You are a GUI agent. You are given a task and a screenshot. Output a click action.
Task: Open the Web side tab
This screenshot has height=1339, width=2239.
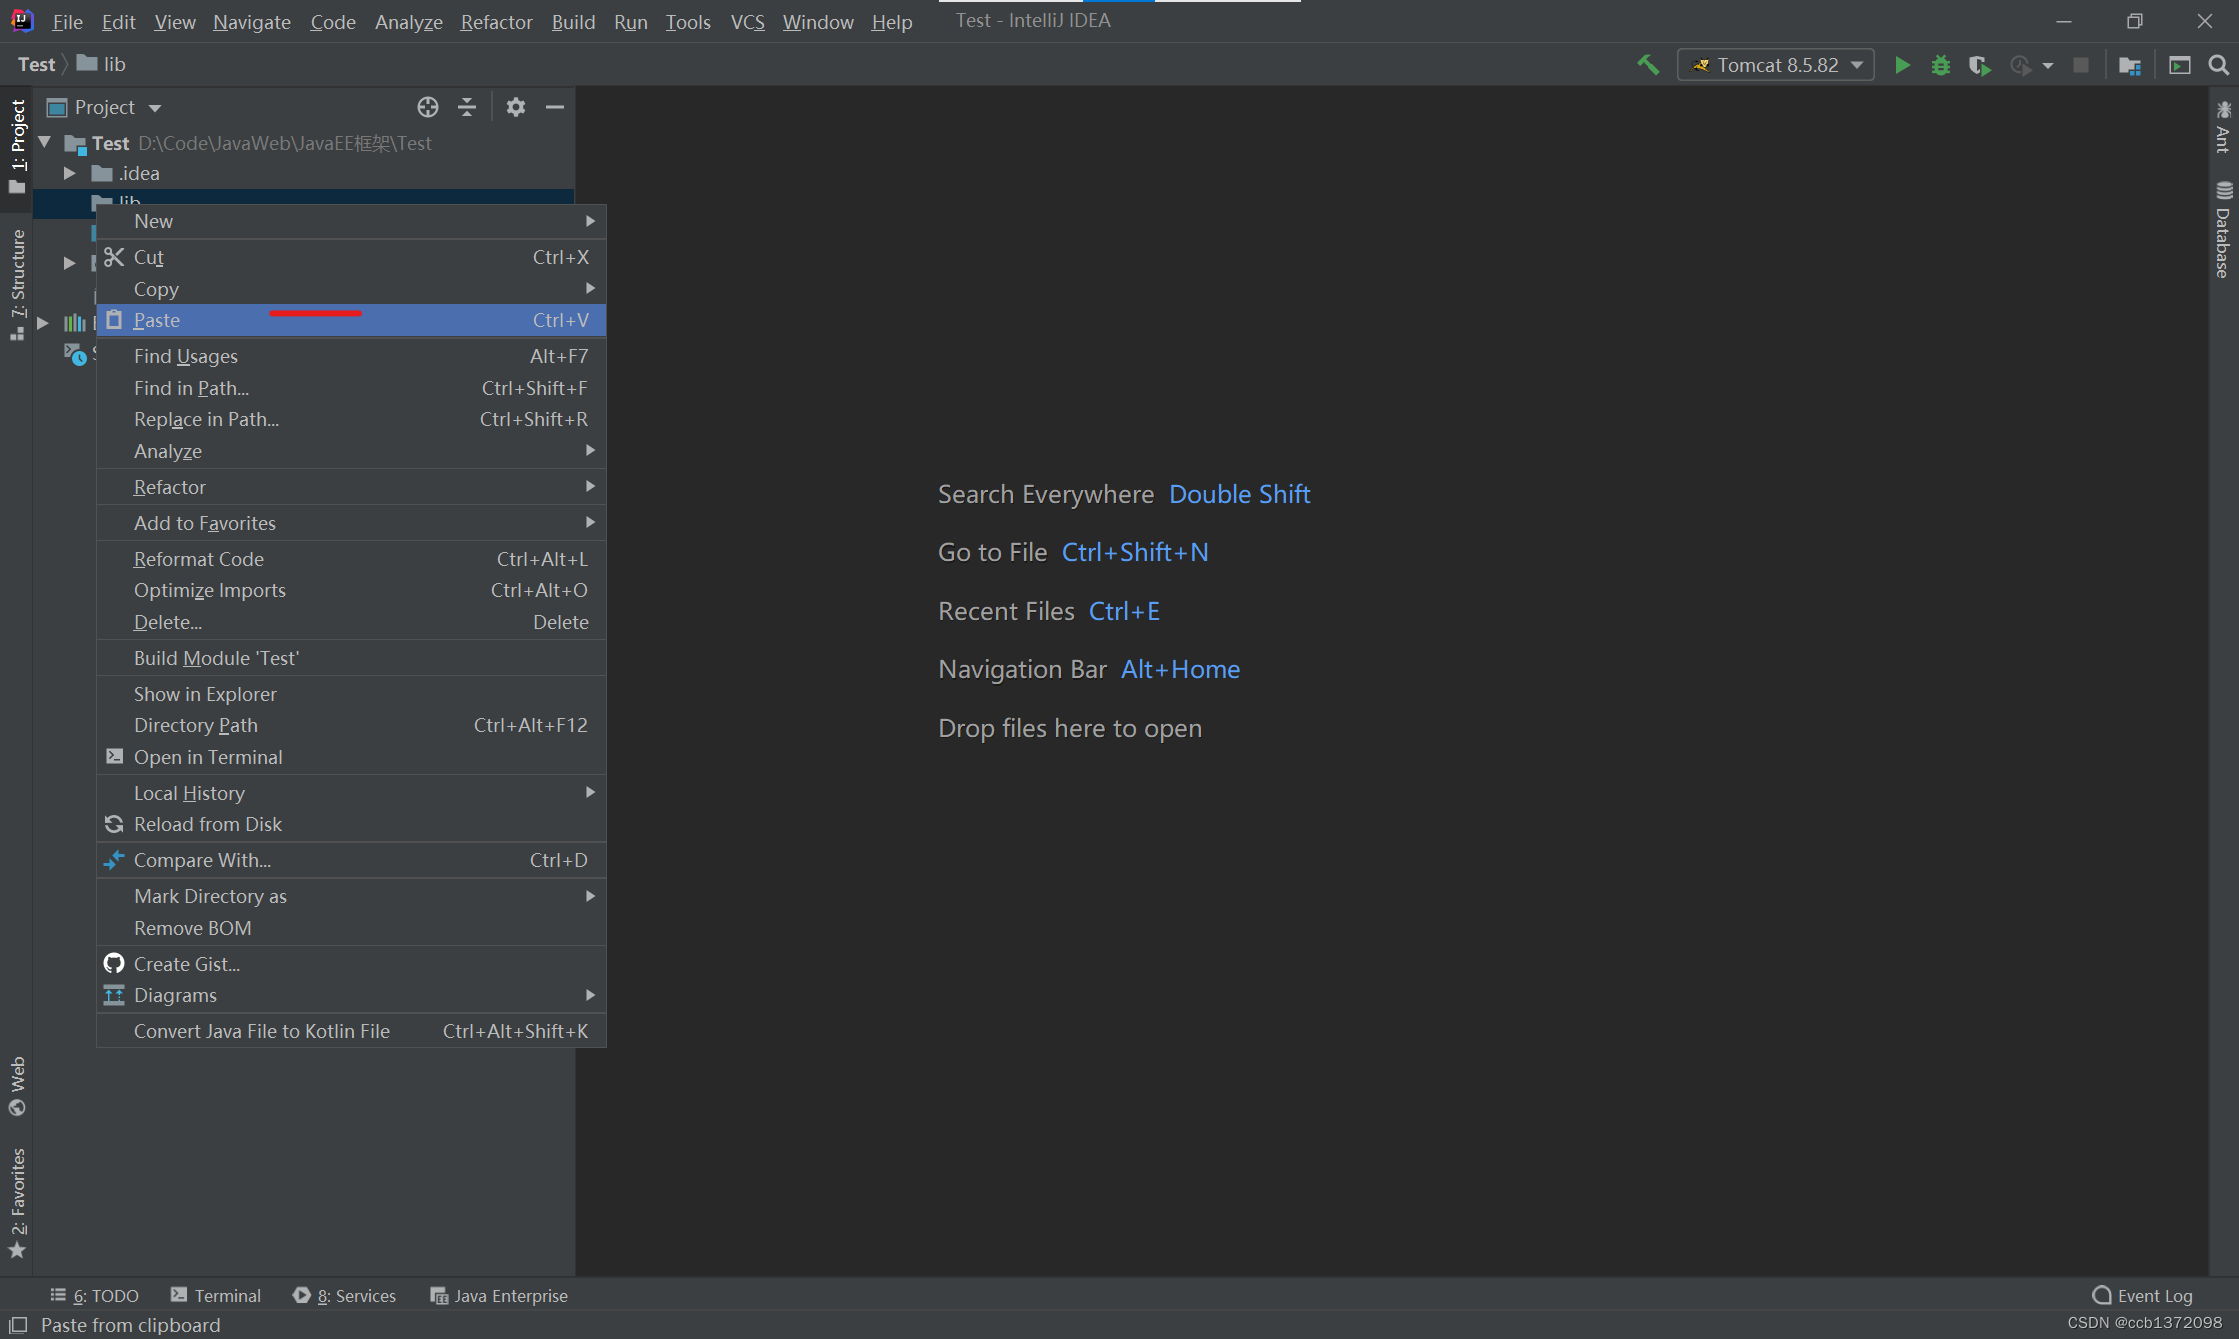(17, 1086)
